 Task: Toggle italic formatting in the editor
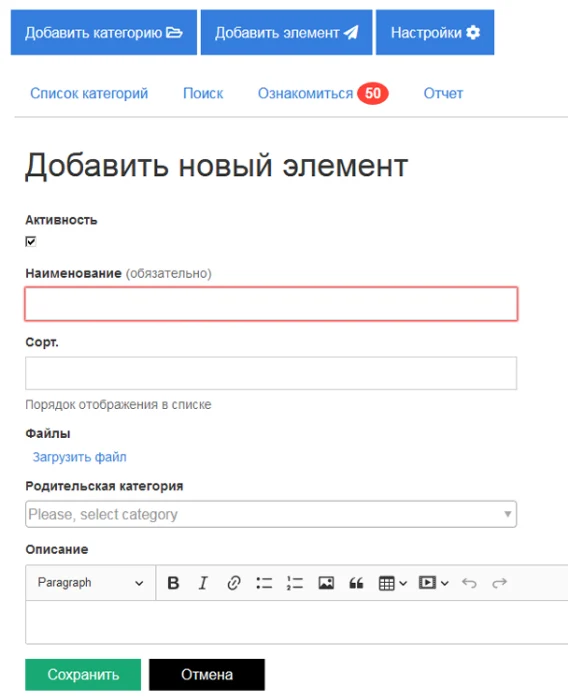203,583
